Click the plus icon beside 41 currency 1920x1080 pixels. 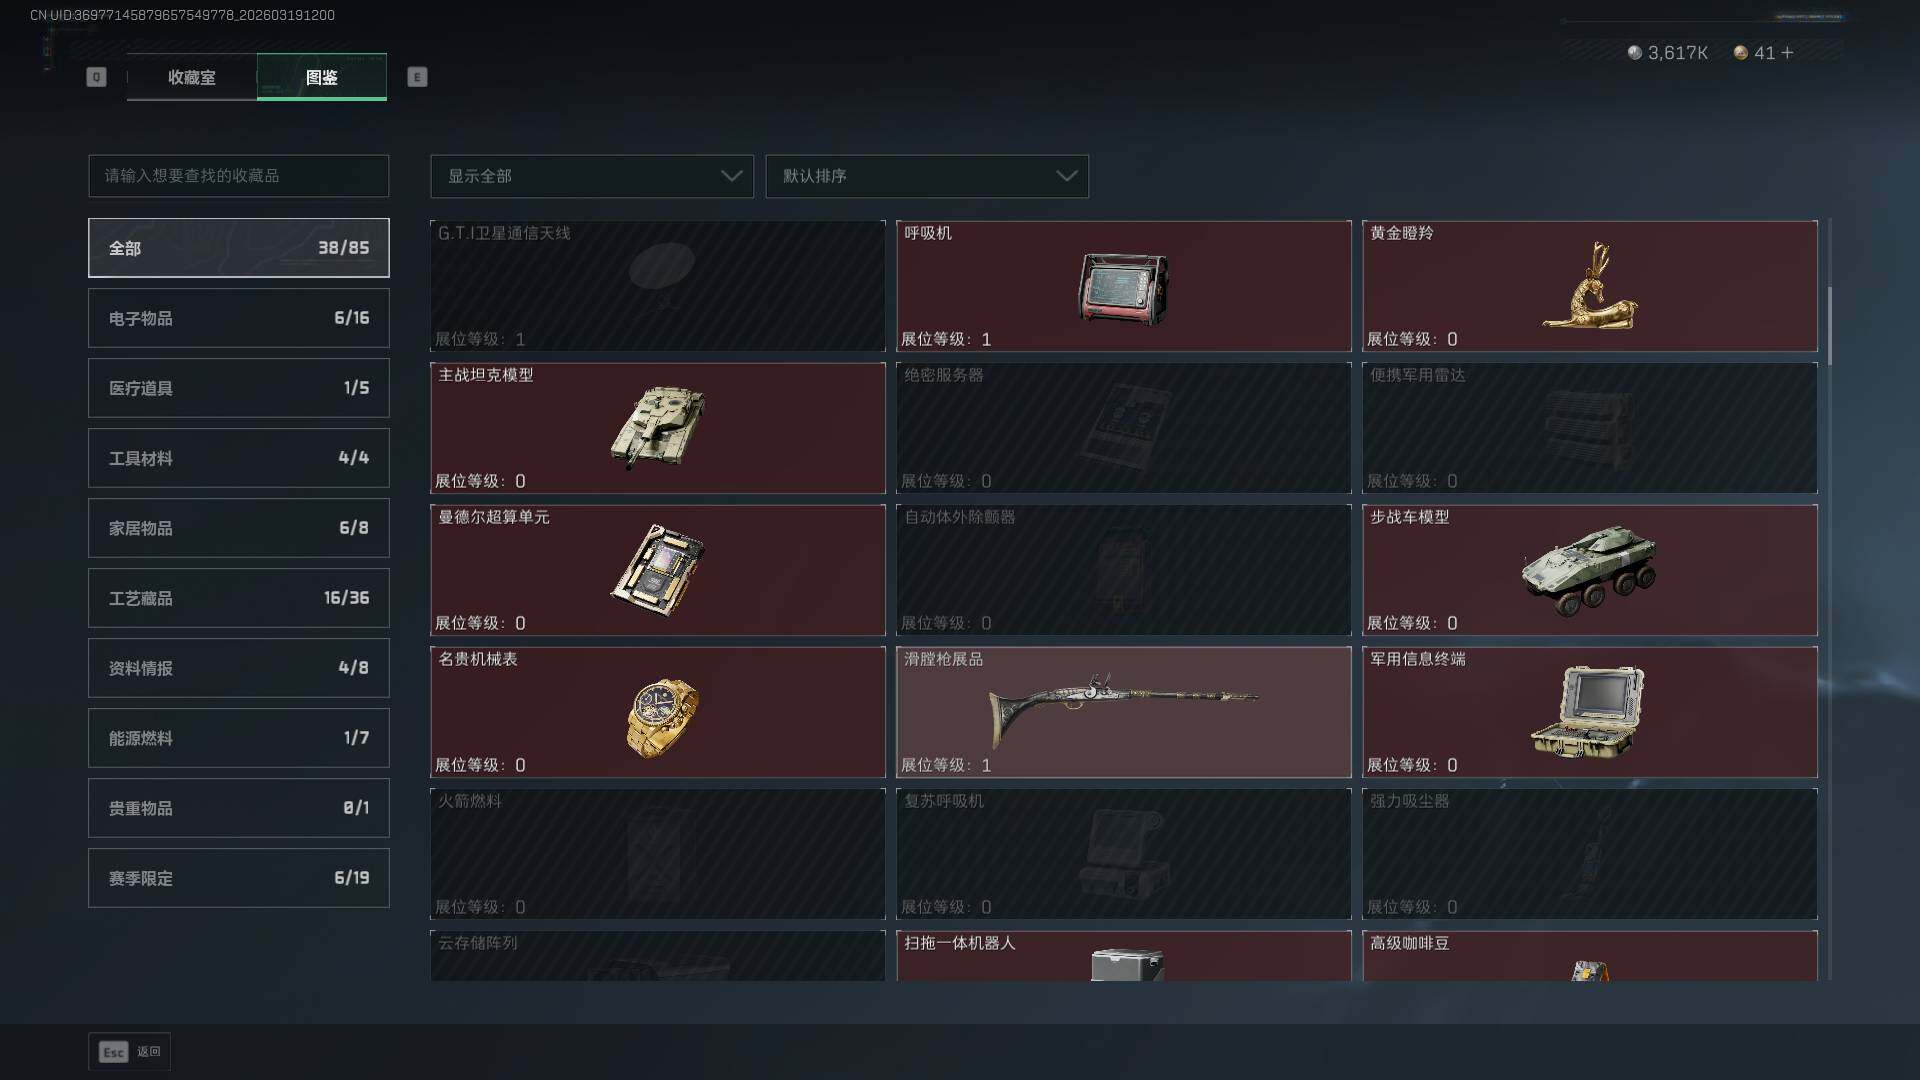(1787, 52)
